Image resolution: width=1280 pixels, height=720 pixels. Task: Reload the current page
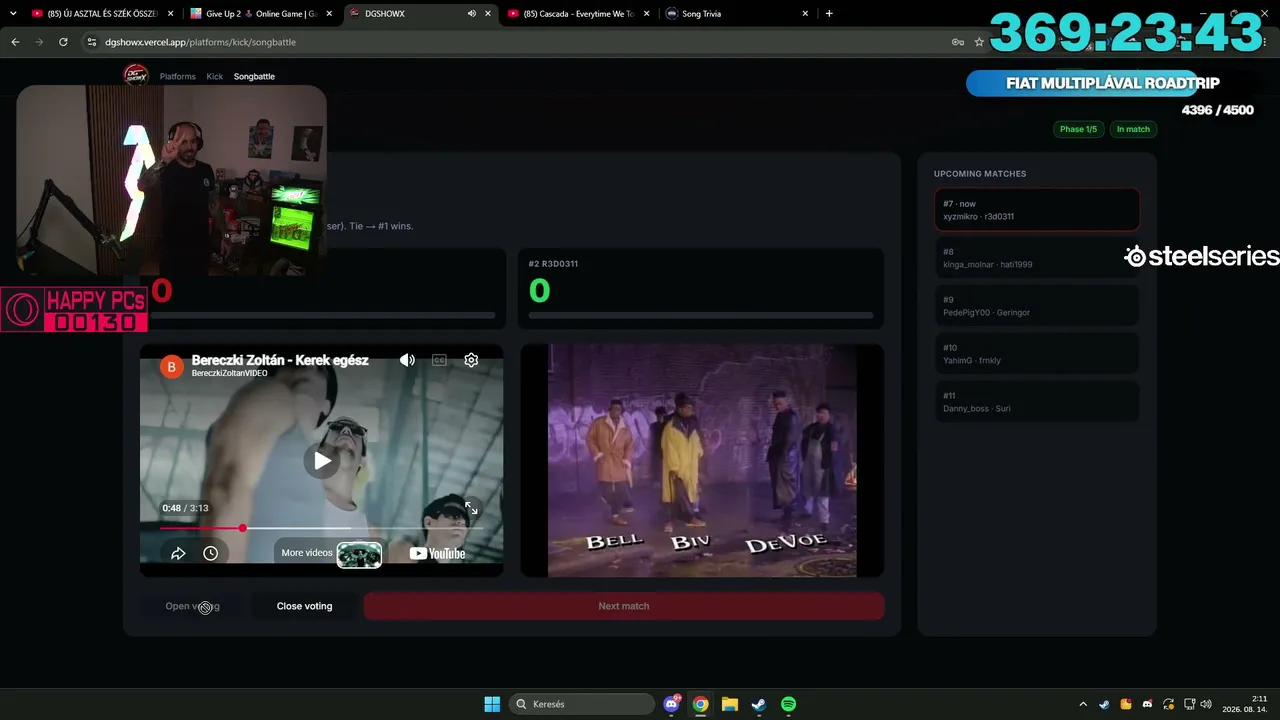tap(63, 42)
